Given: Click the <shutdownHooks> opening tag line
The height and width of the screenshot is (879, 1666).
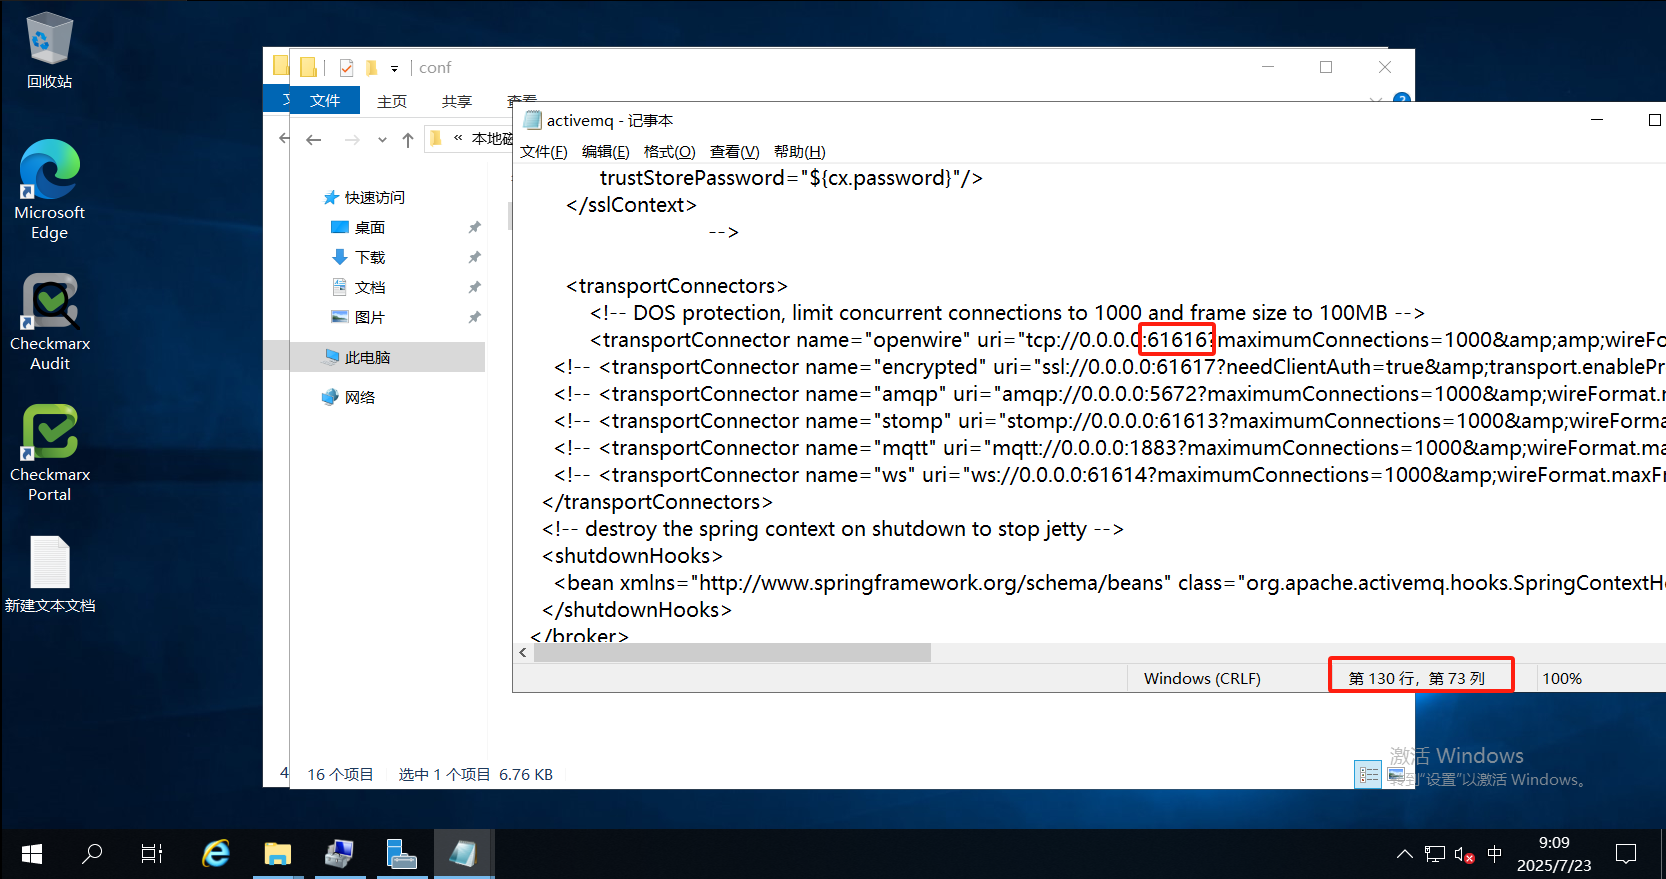Looking at the screenshot, I should click(x=632, y=556).
